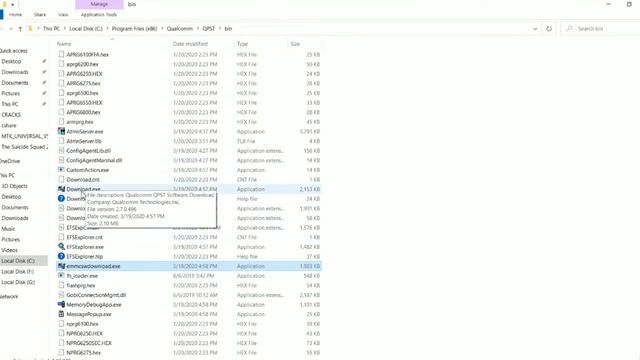640x360 pixels.
Task: Open 3D Objects in the navigation pane
Action: point(14,186)
